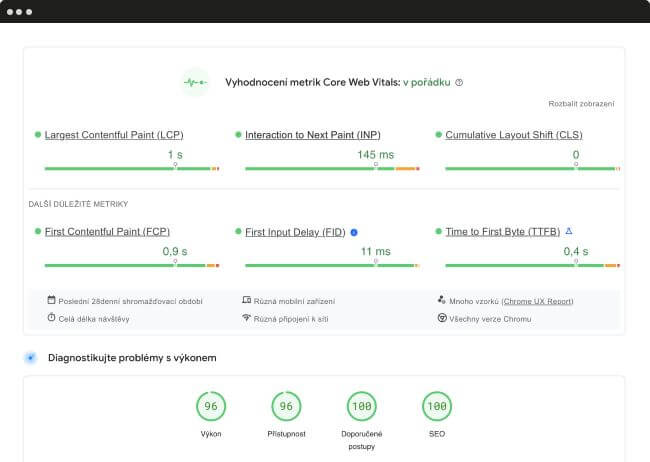Click the calendar icon for 28-day period
The image size is (650, 462).
[51, 300]
